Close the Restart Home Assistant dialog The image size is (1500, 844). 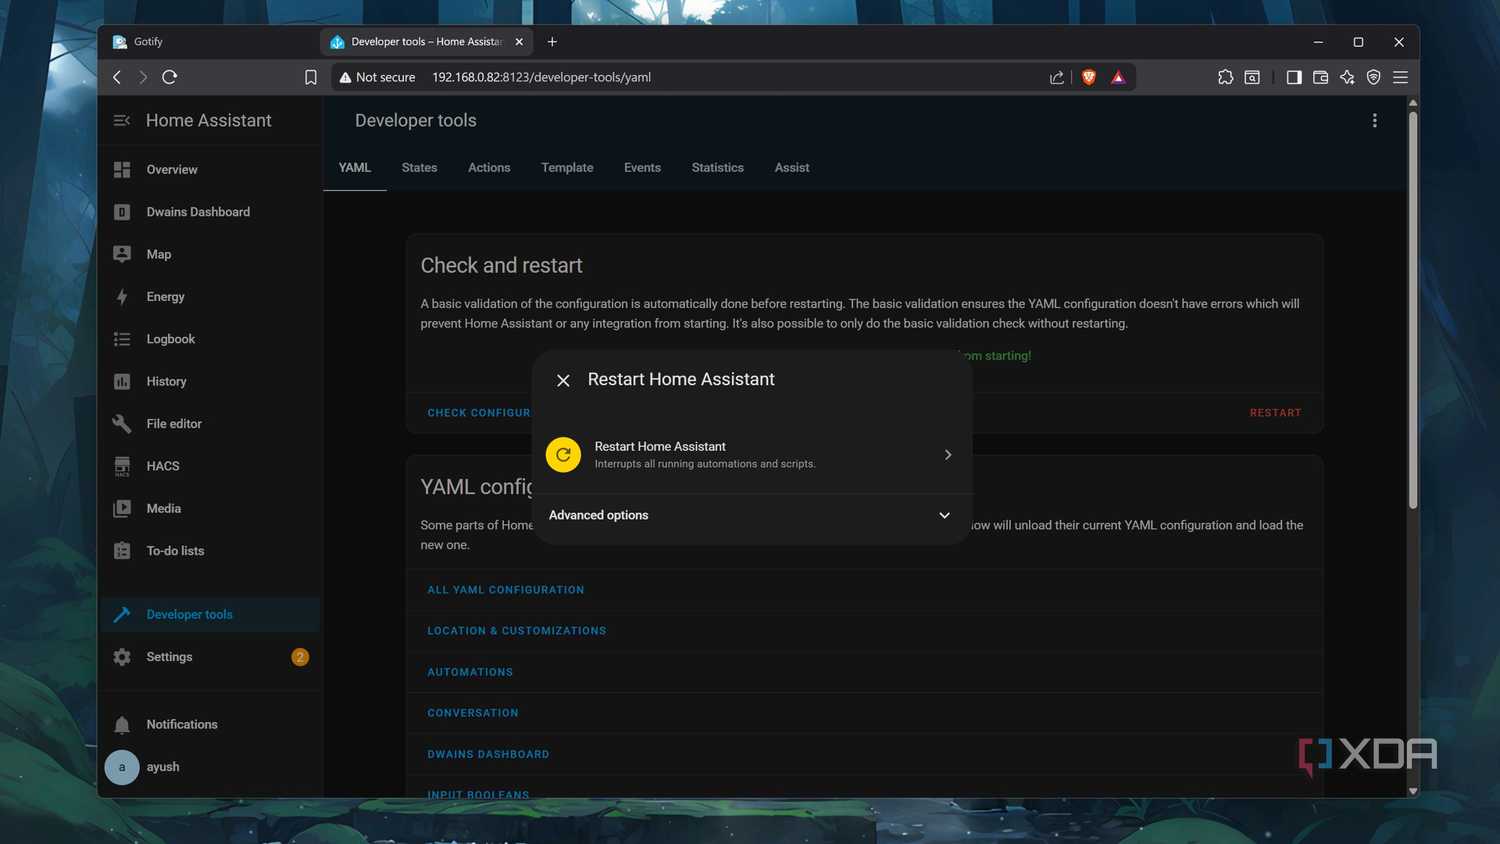(563, 380)
